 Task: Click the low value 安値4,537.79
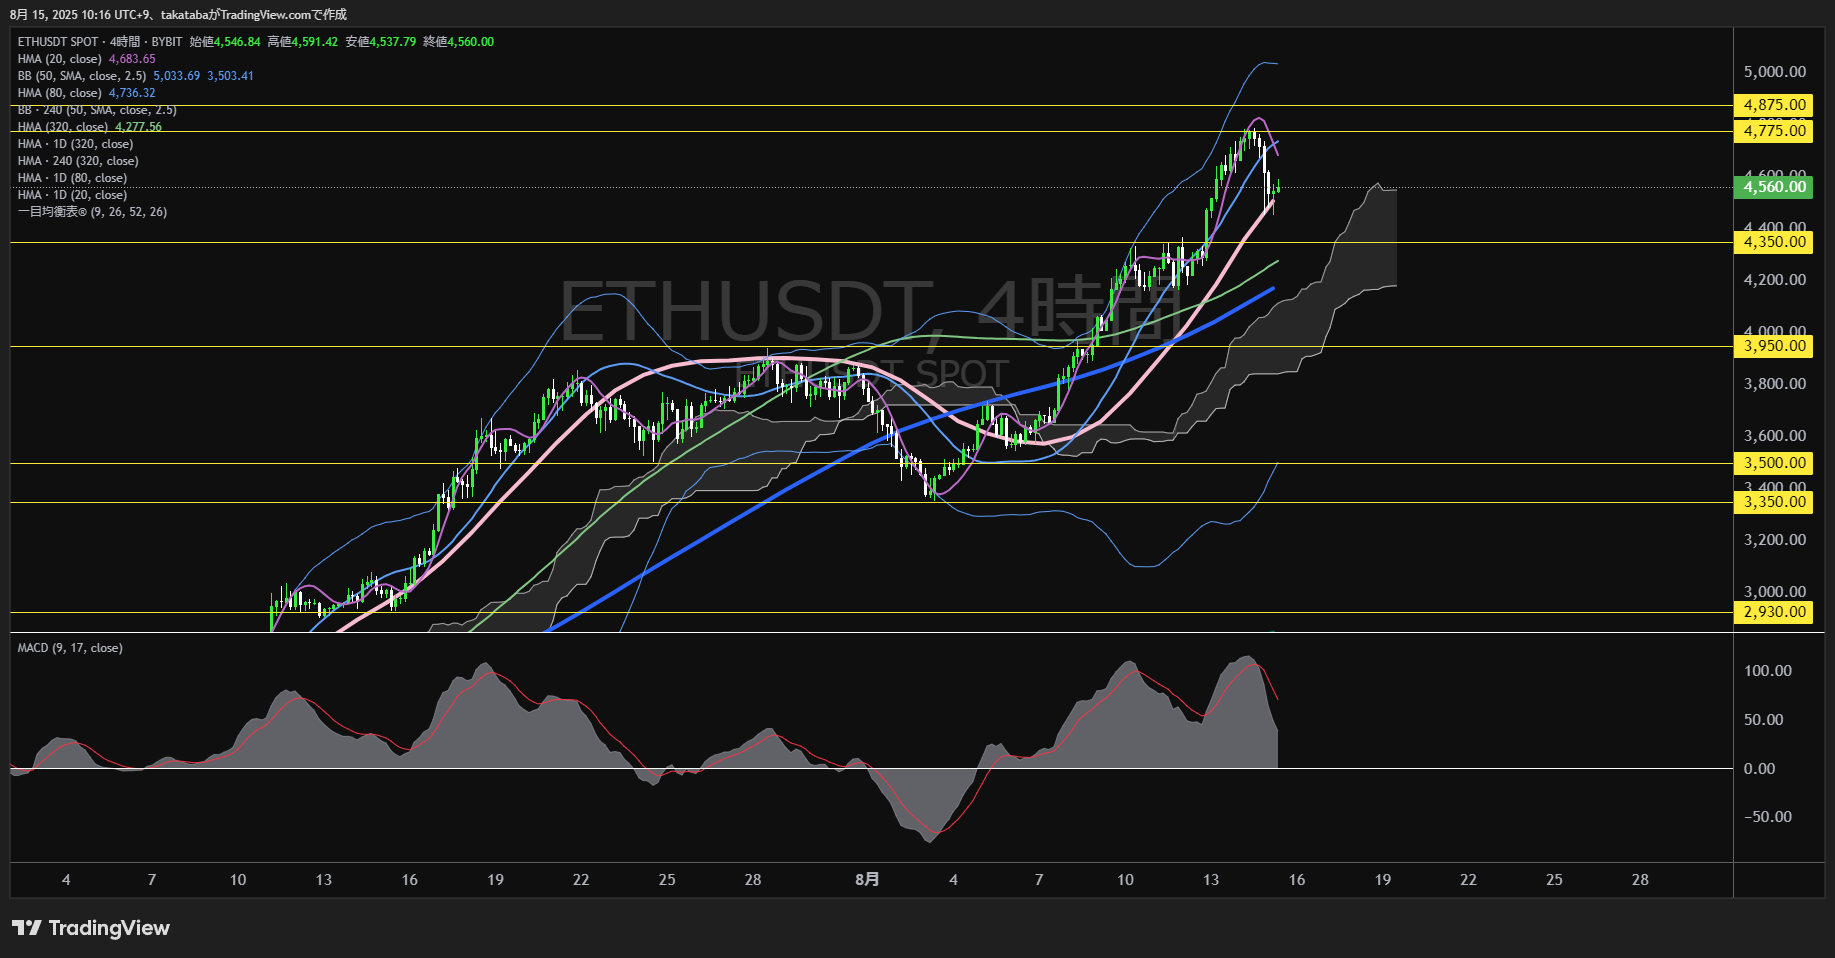[381, 42]
